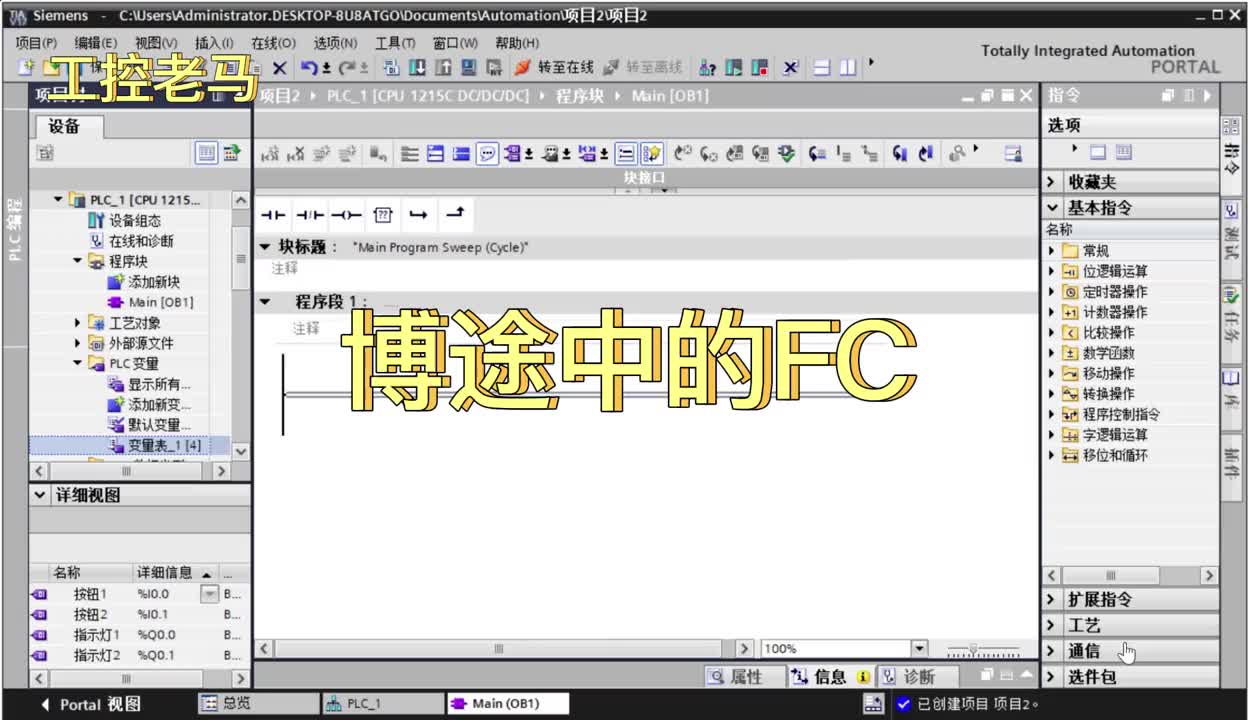Open Online & diagnostics item (在线和诊断)
The width and height of the screenshot is (1248, 720).
click(141, 241)
